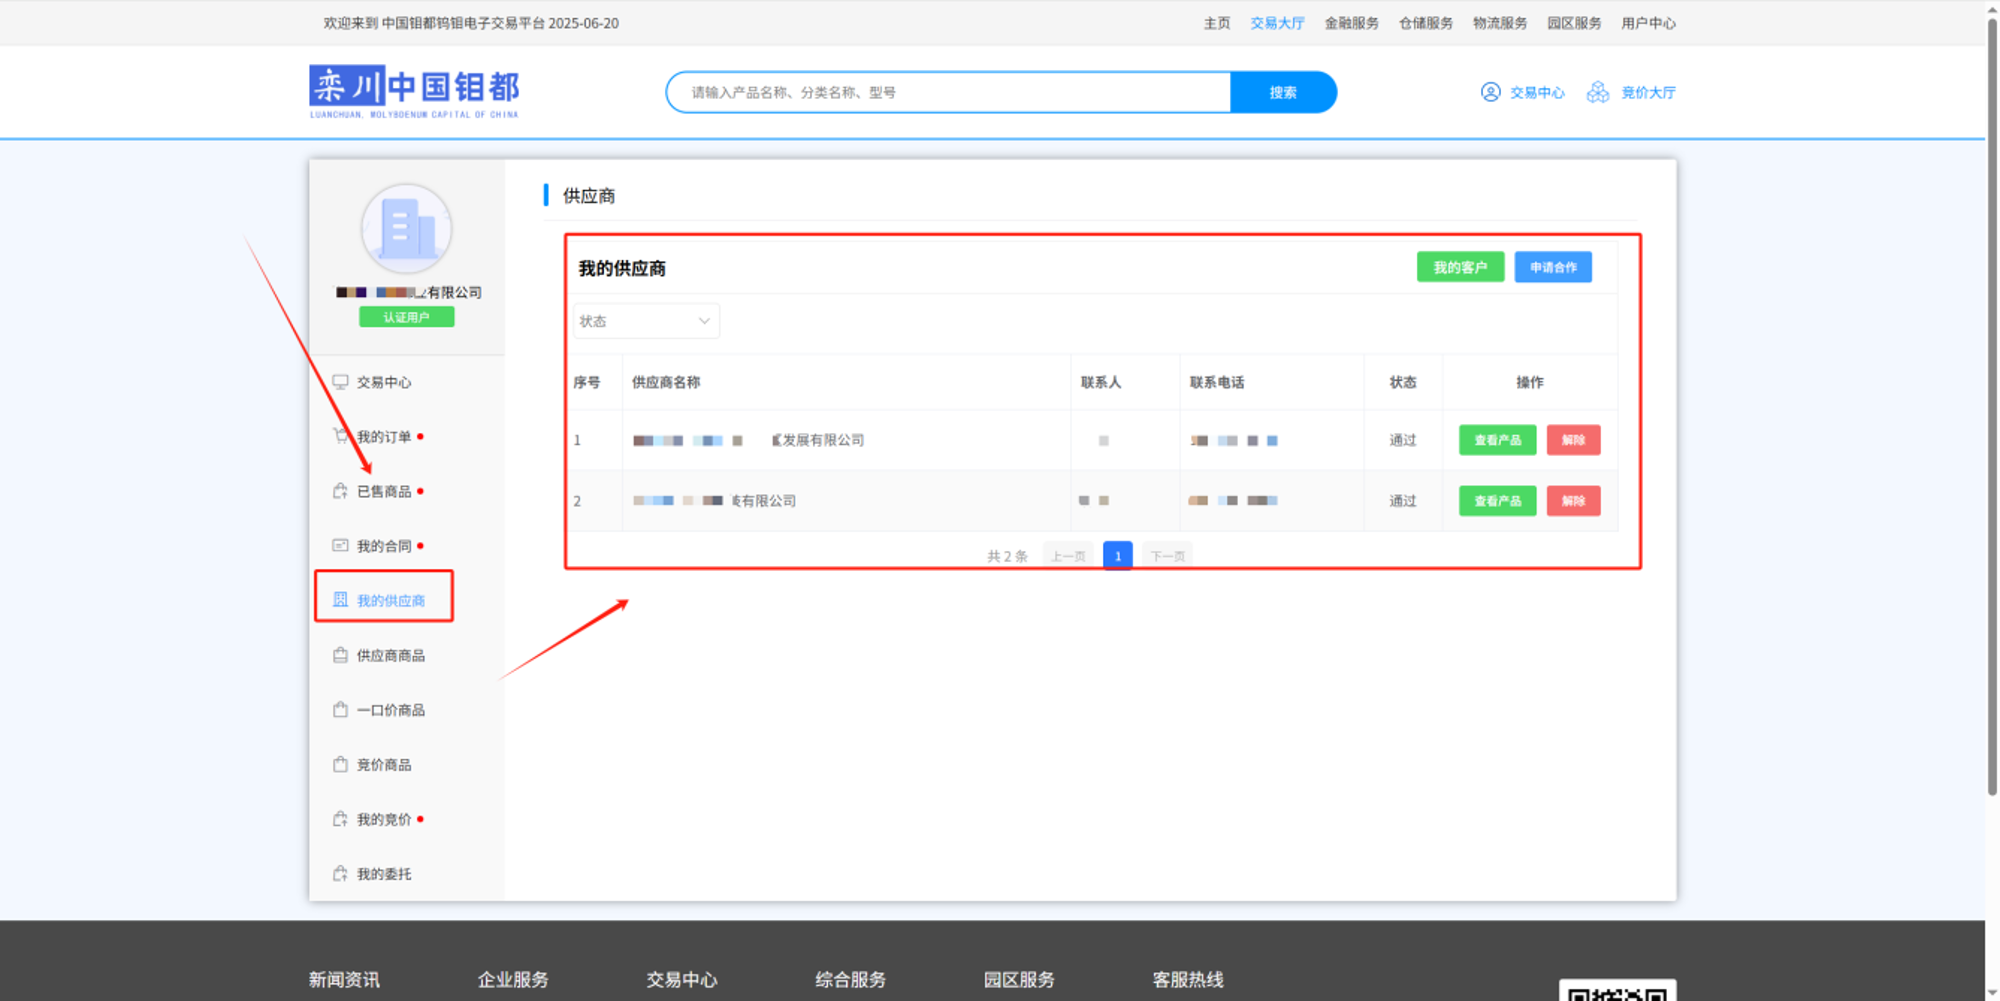Click the building icon beside 我的供应商

tap(340, 600)
